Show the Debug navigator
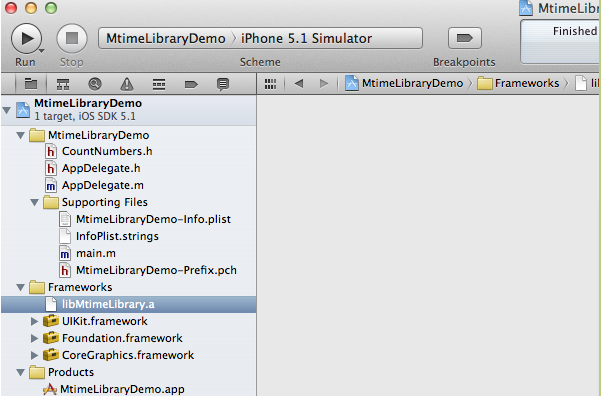Viewport: 601px width, 396px height. [159, 84]
